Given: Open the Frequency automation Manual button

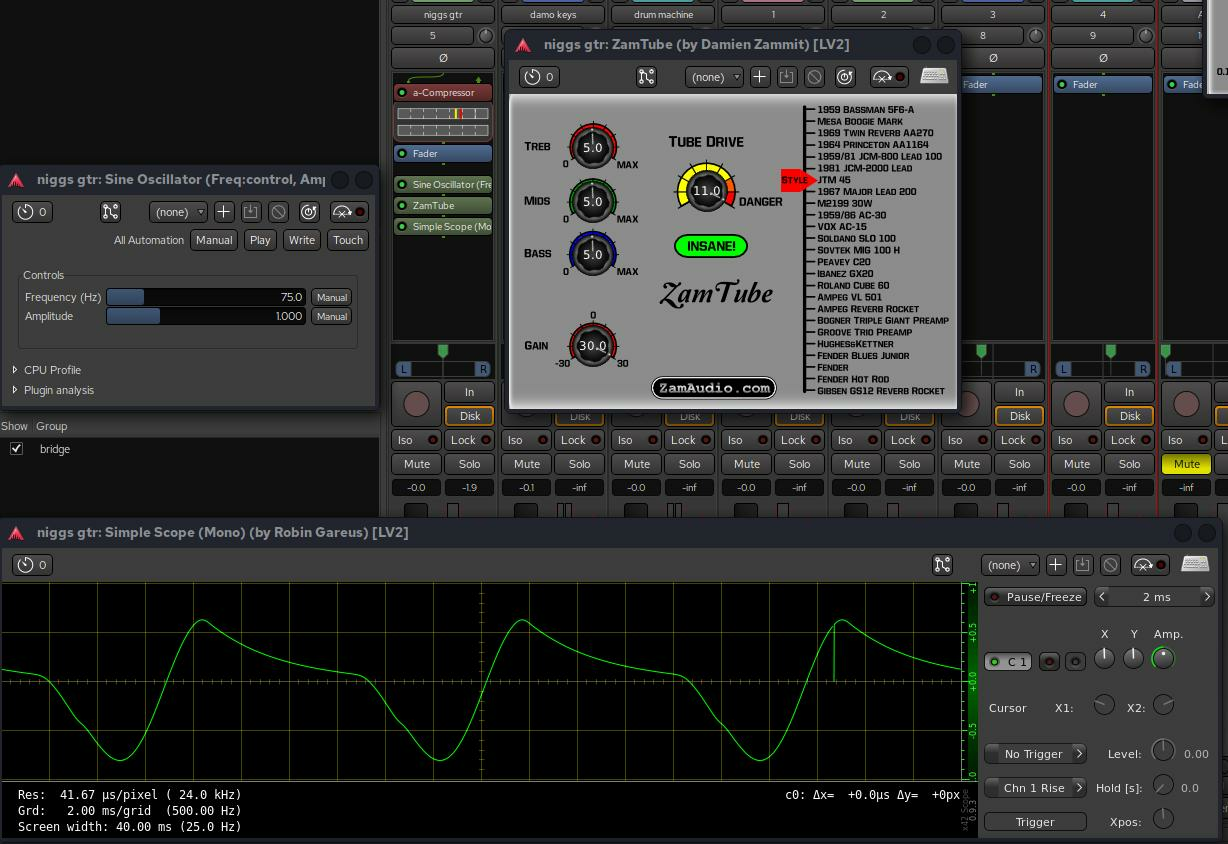Looking at the screenshot, I should point(331,297).
